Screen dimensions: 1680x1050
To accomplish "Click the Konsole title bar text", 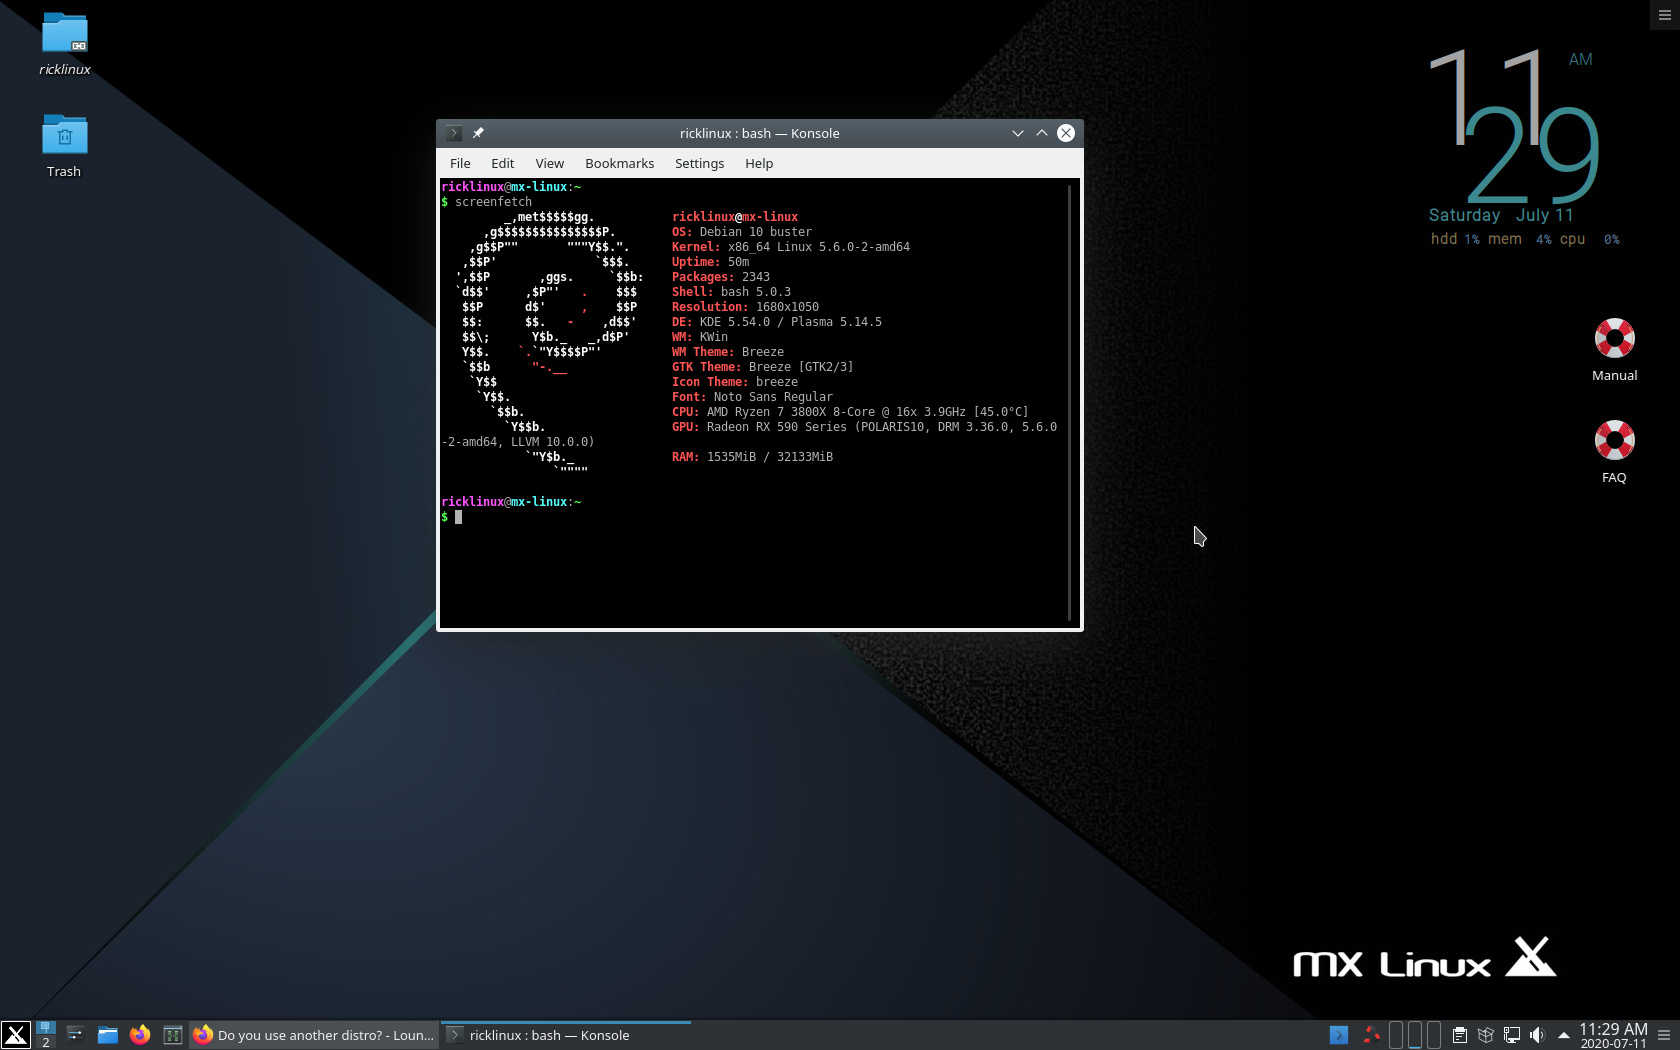I will pos(759,133).
